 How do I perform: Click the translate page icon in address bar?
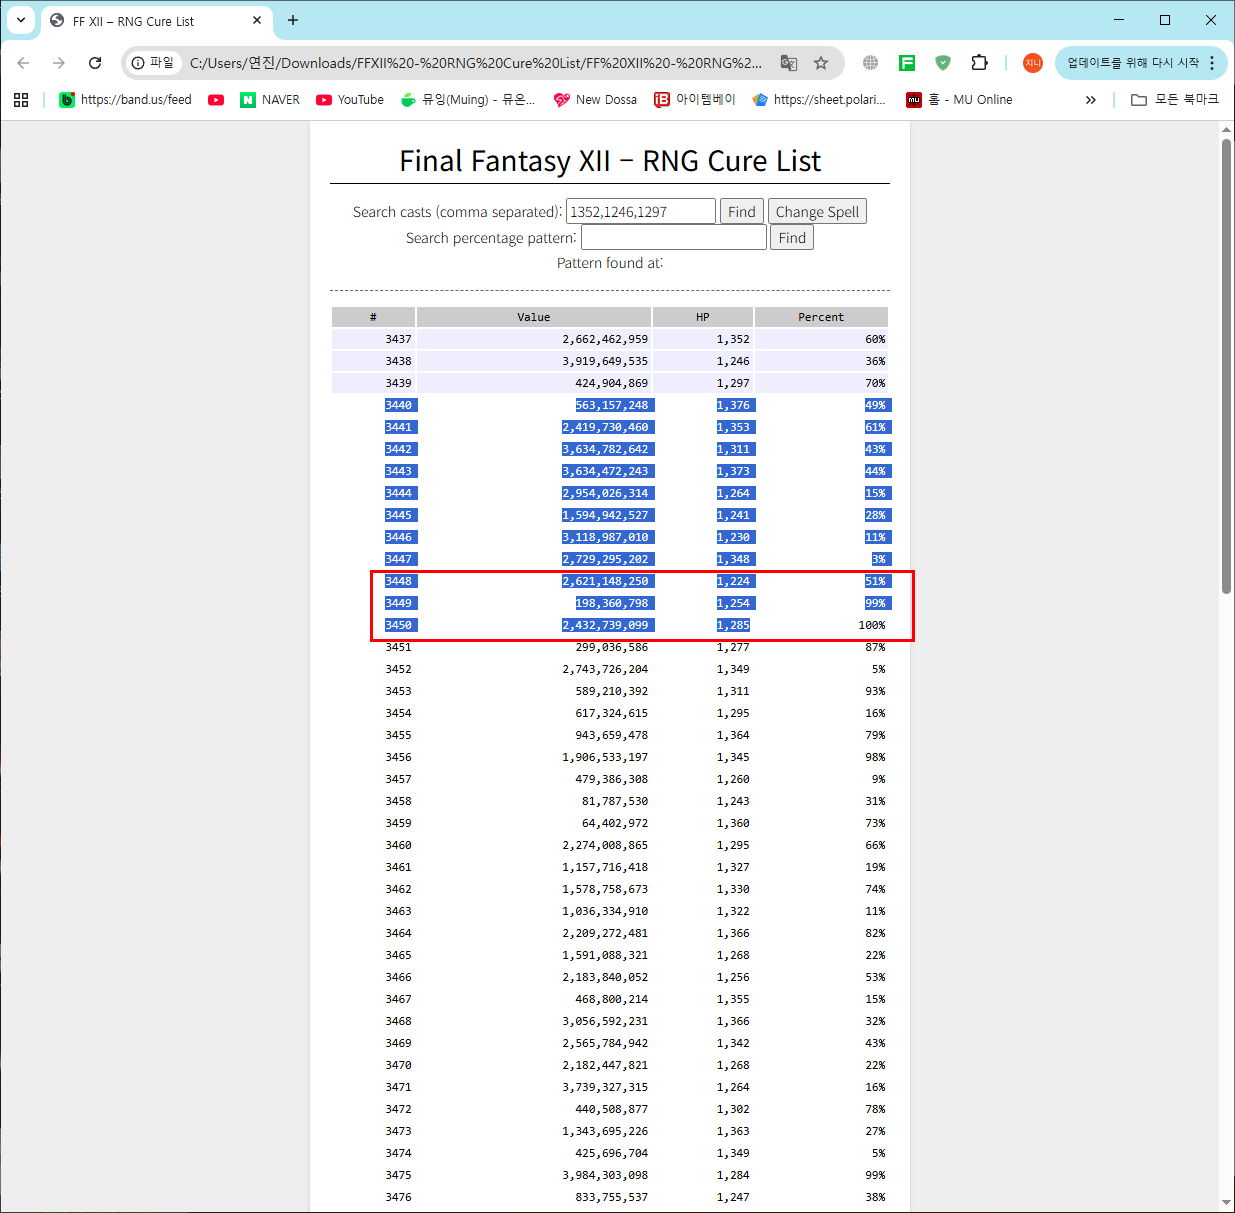[x=789, y=63]
